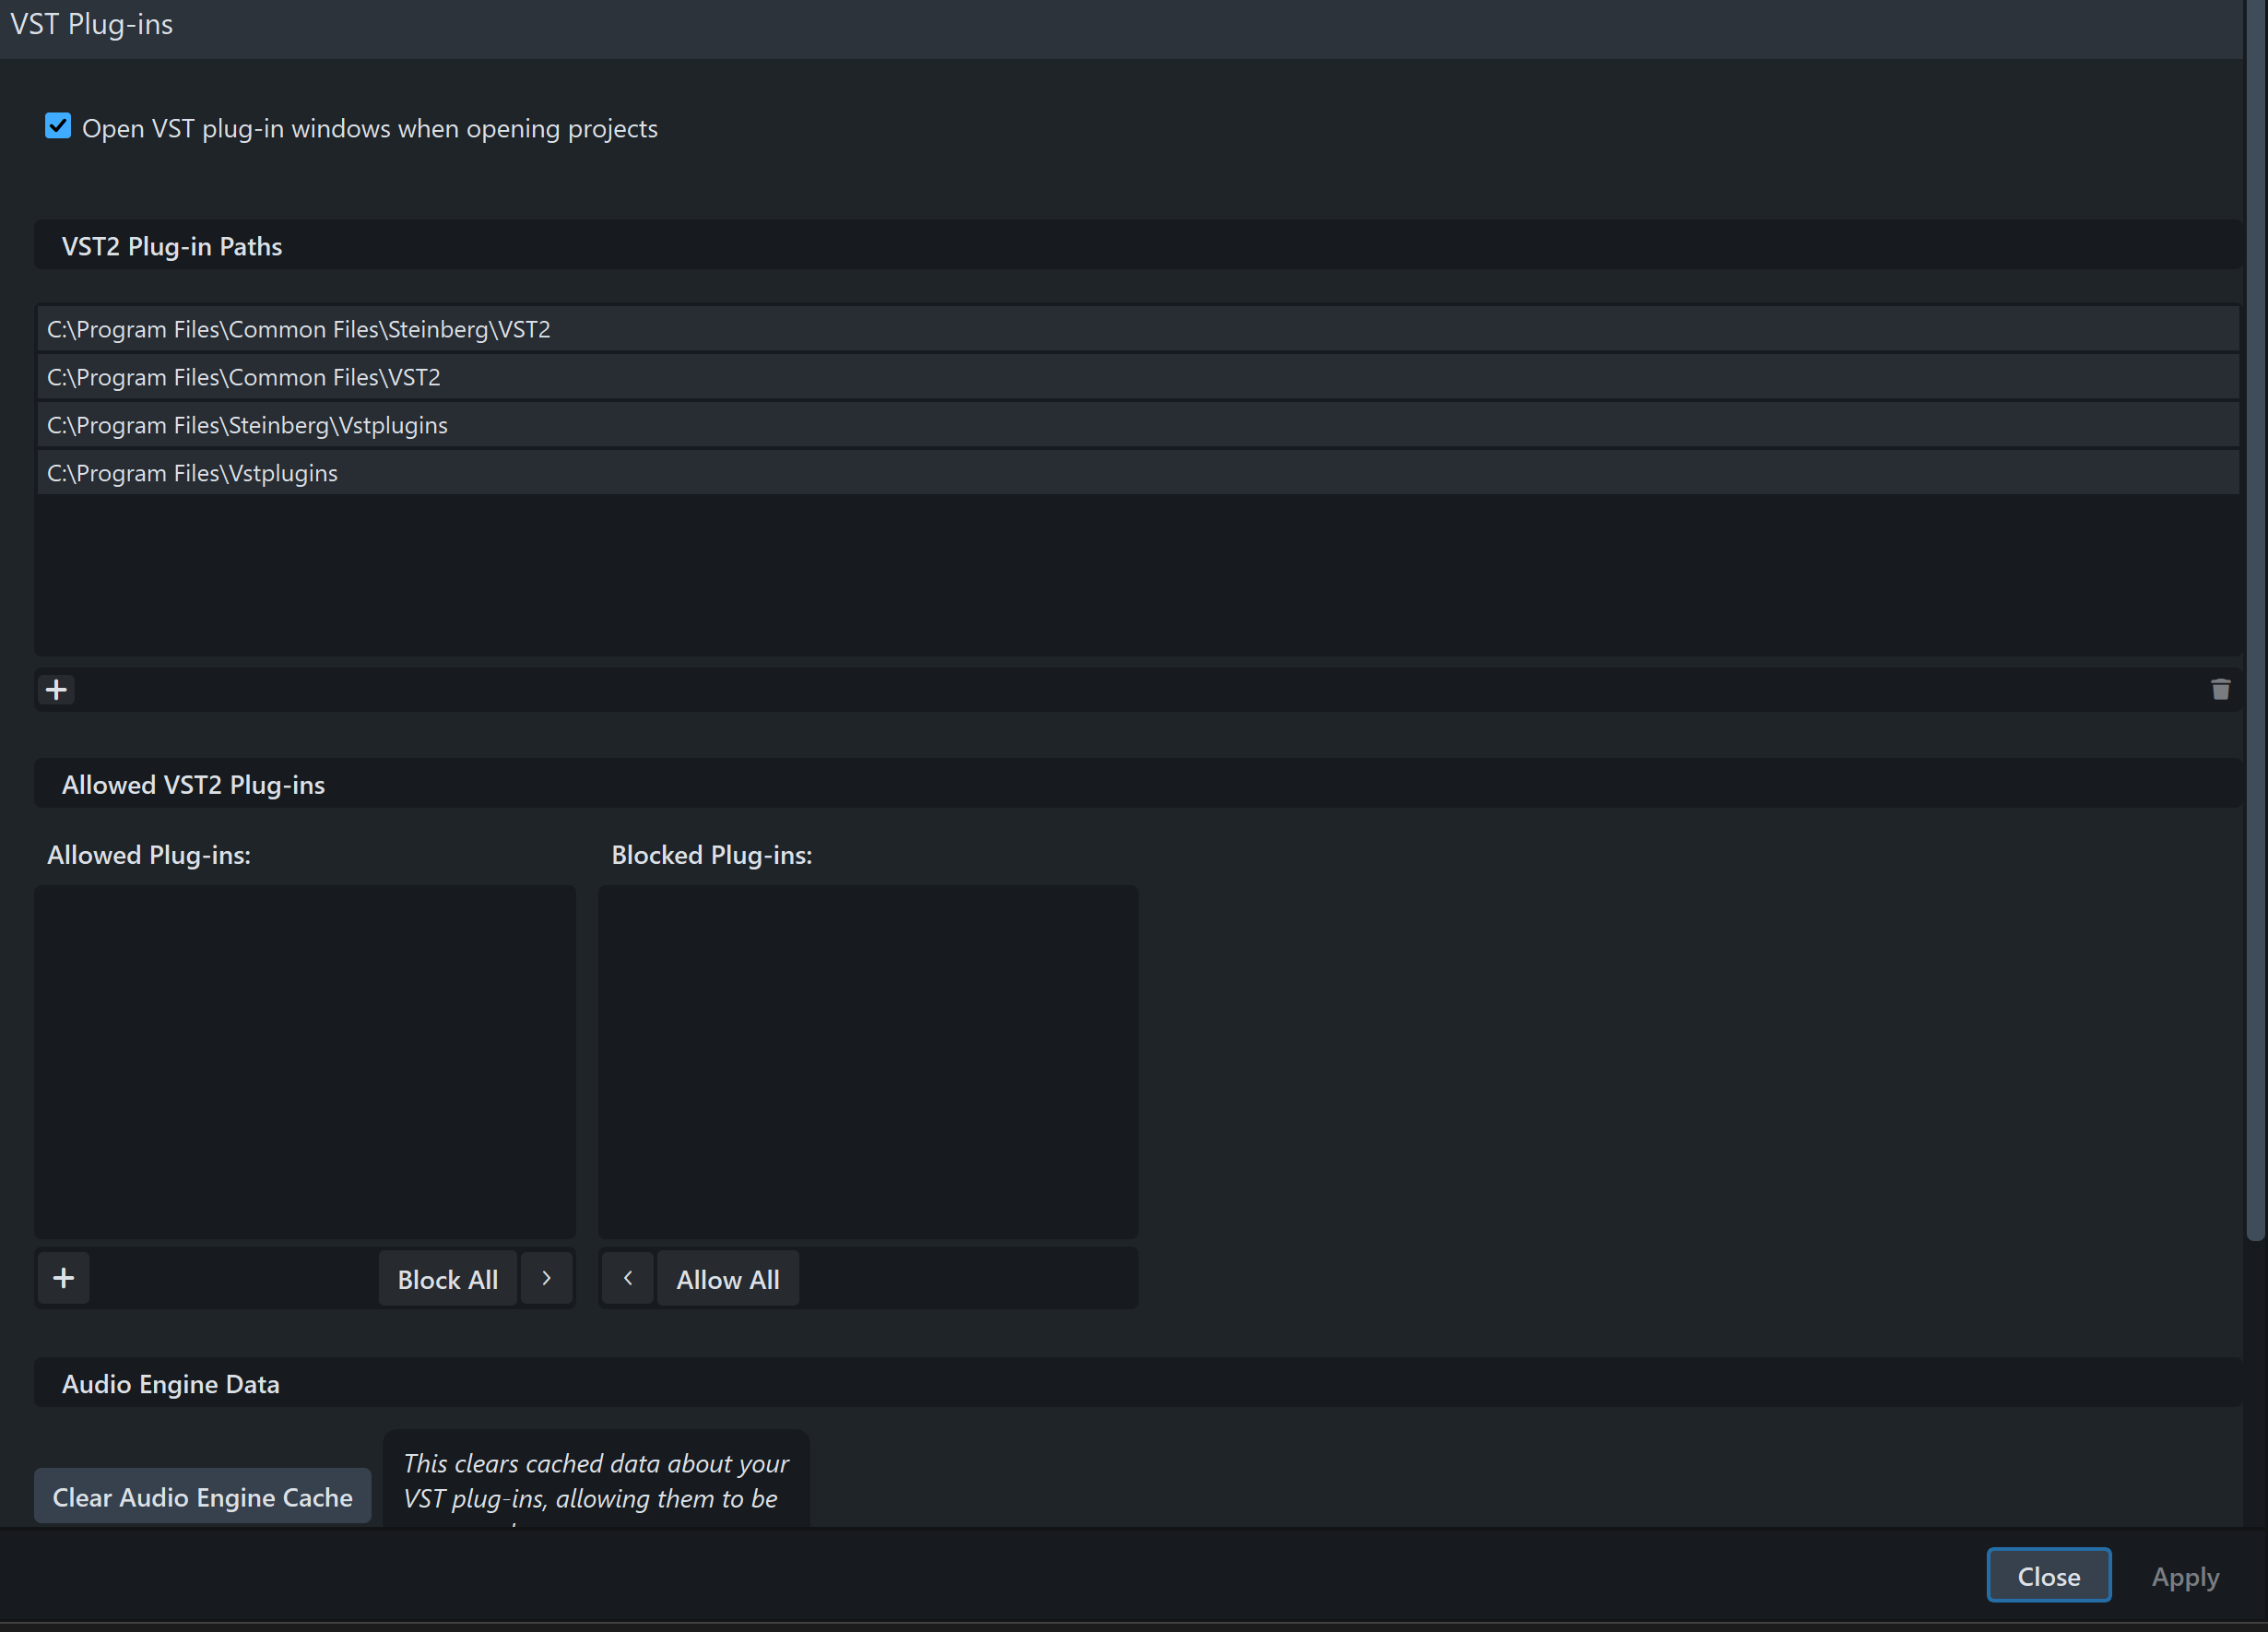Toggle Open VST plug-in windows checkbox
Image resolution: width=2268 pixels, height=1632 pixels.
[x=58, y=127]
